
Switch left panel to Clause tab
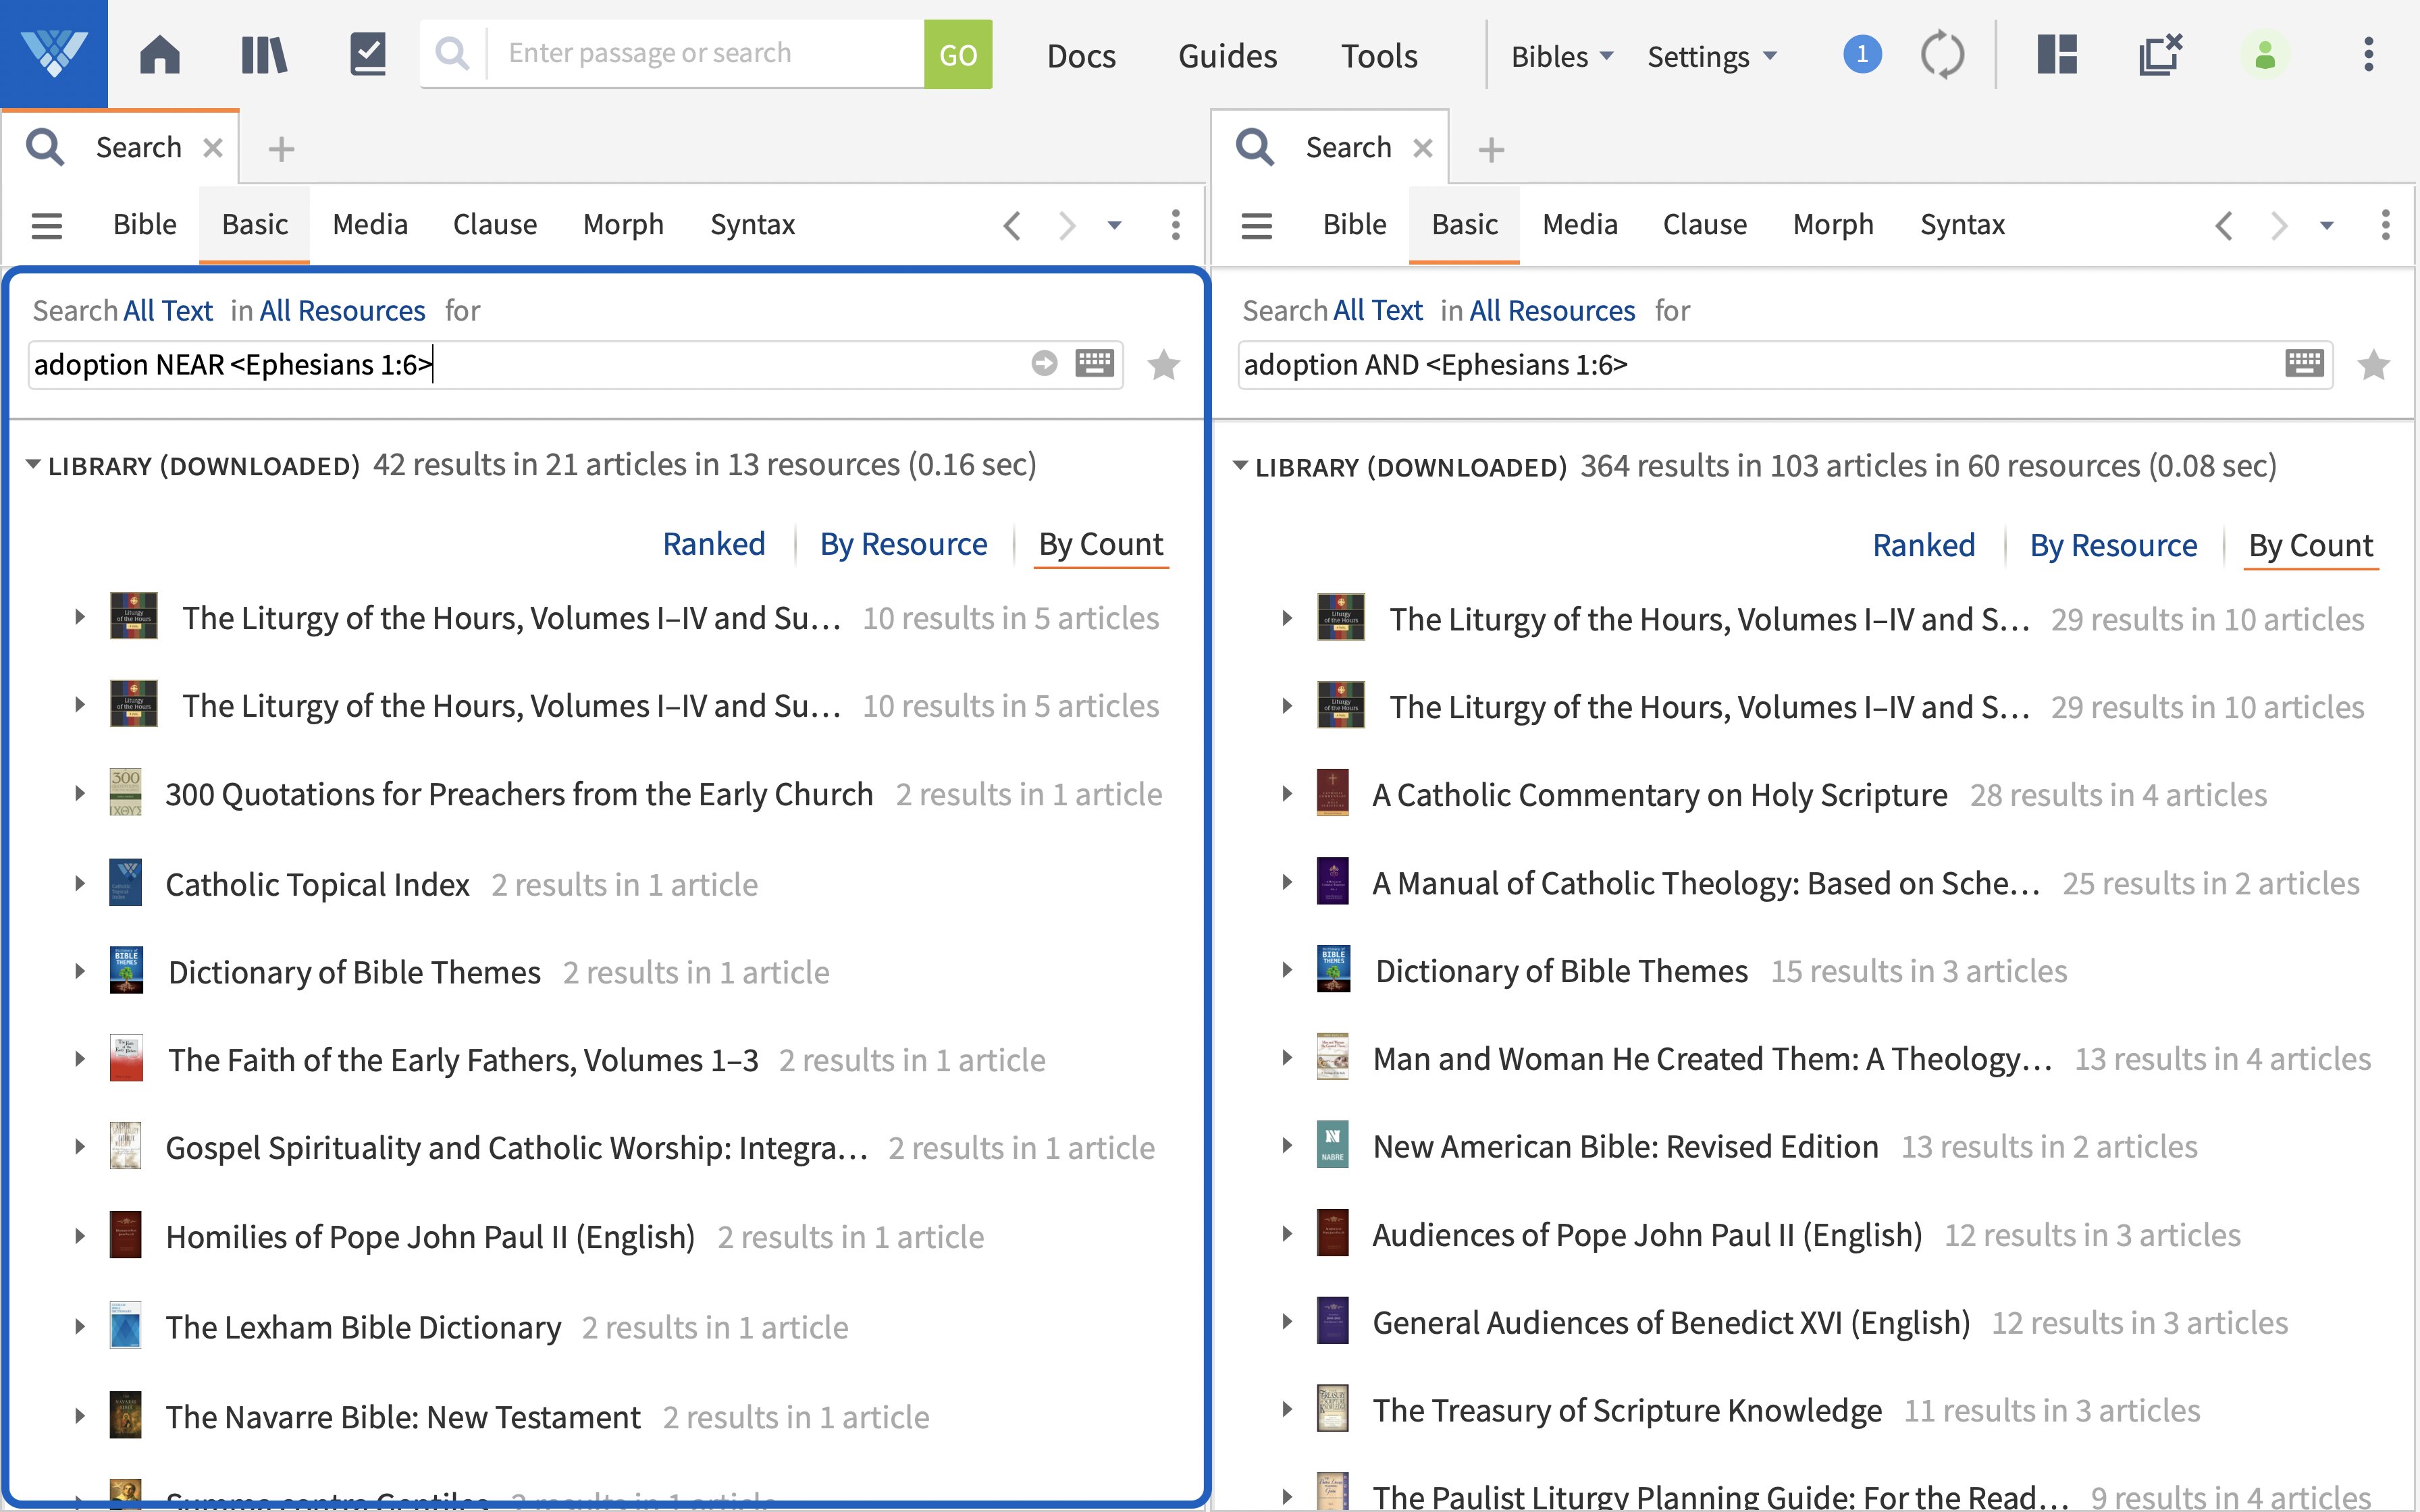point(495,224)
